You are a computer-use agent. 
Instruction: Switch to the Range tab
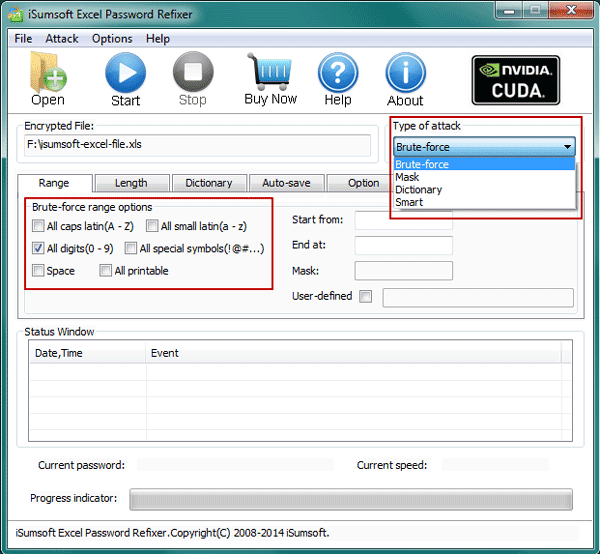(54, 183)
